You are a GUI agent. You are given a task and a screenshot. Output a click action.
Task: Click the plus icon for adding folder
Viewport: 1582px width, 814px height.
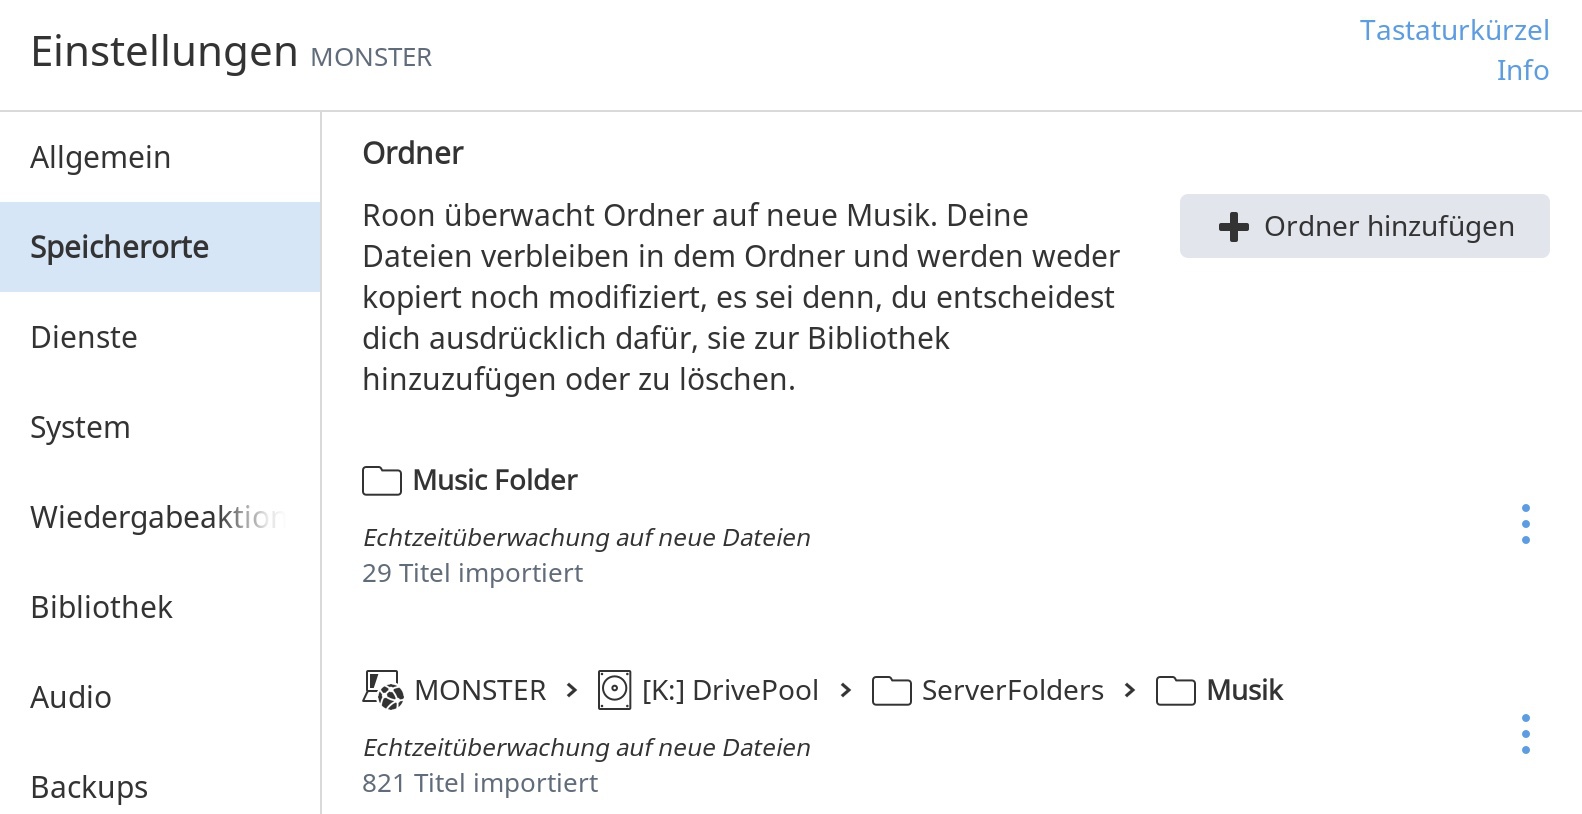[x=1234, y=227]
